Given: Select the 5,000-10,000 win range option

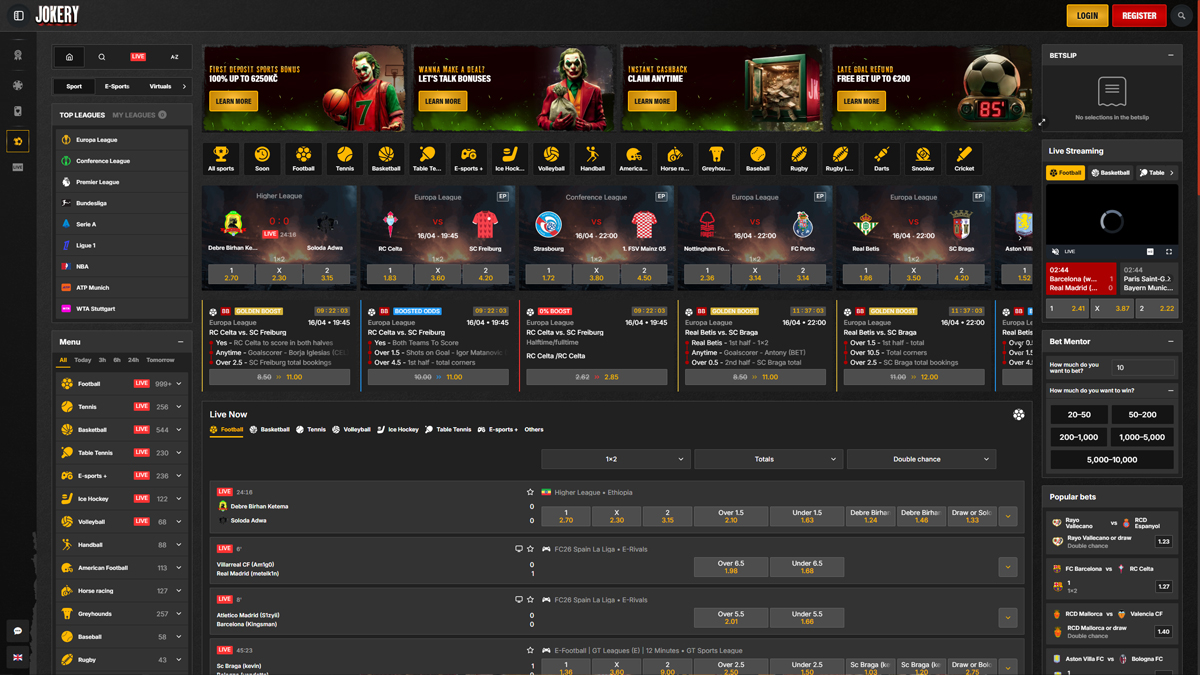Looking at the screenshot, I should tap(1111, 460).
